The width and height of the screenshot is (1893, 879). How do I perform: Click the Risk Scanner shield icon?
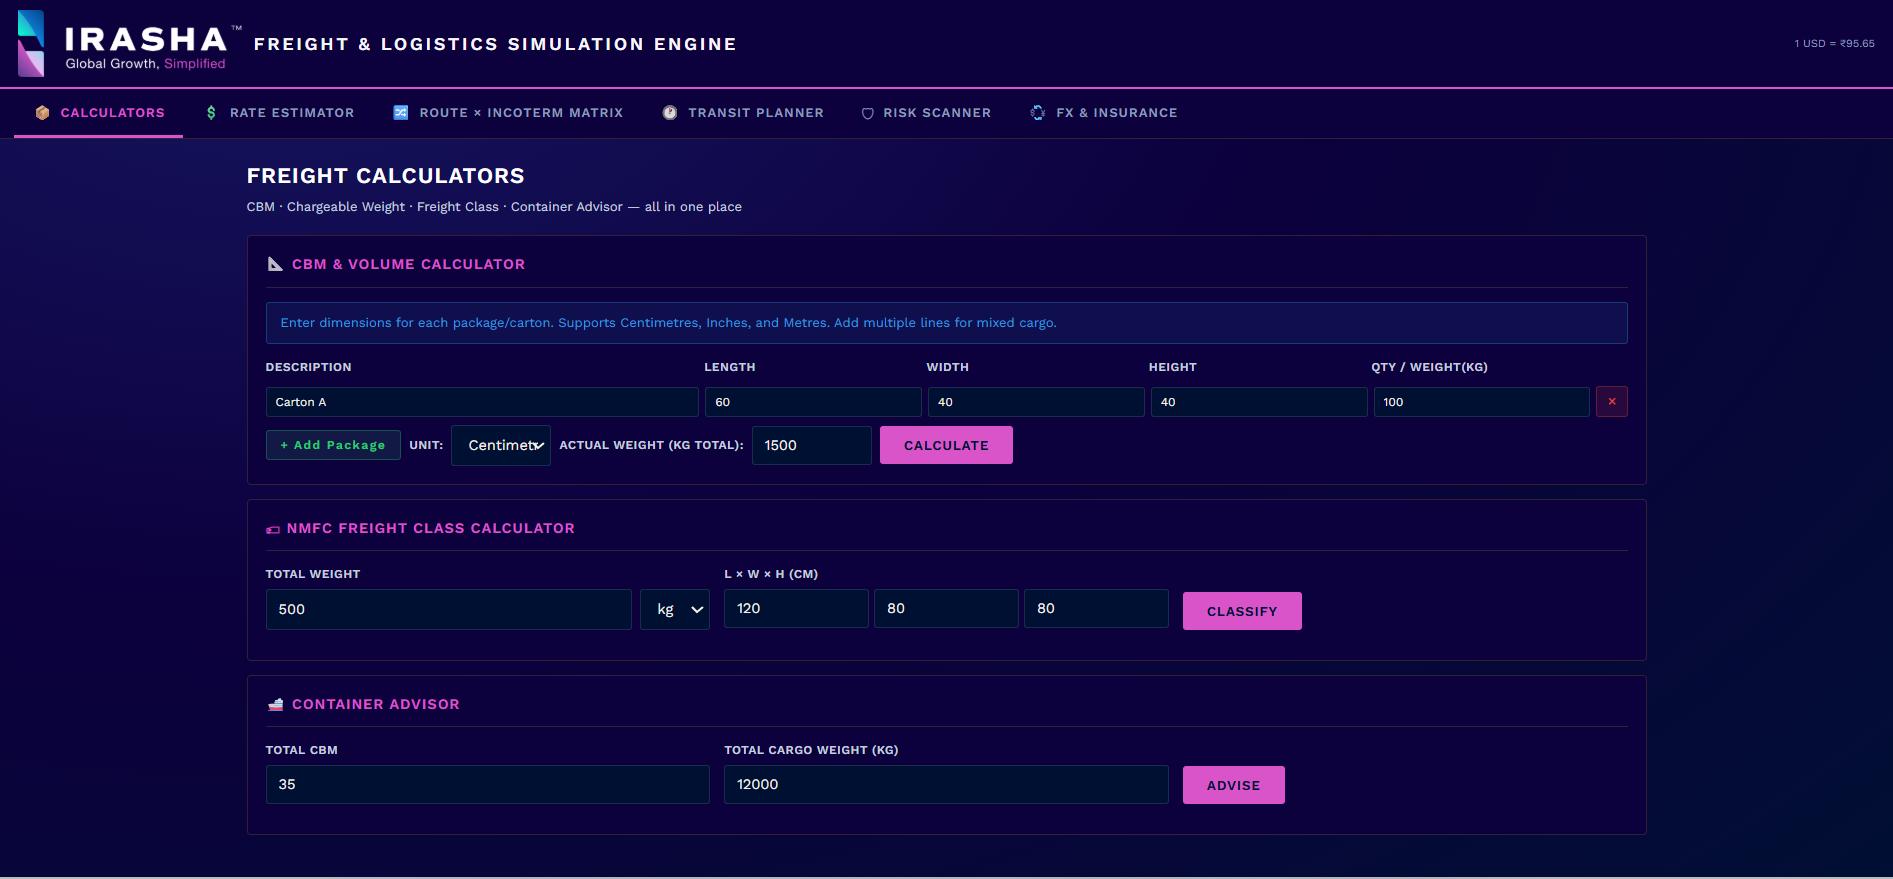(x=868, y=114)
